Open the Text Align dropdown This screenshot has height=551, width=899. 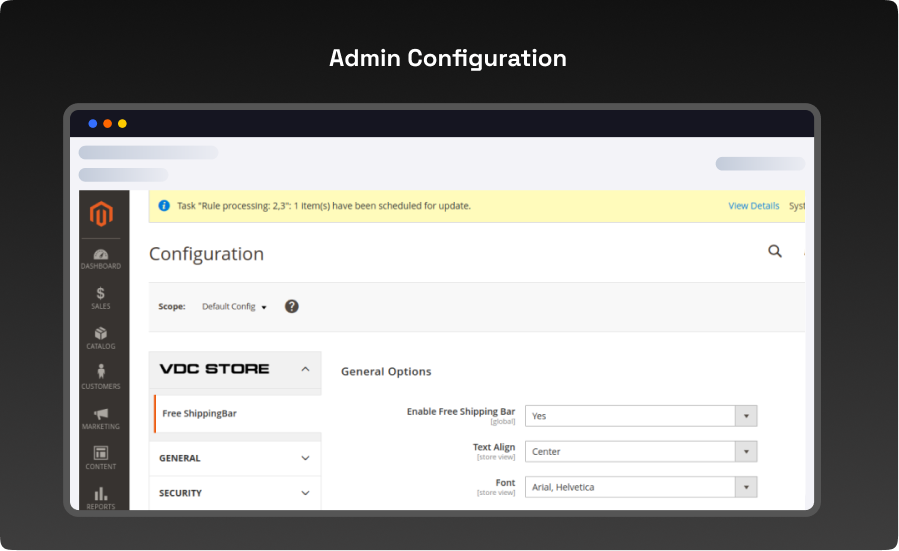click(642, 452)
